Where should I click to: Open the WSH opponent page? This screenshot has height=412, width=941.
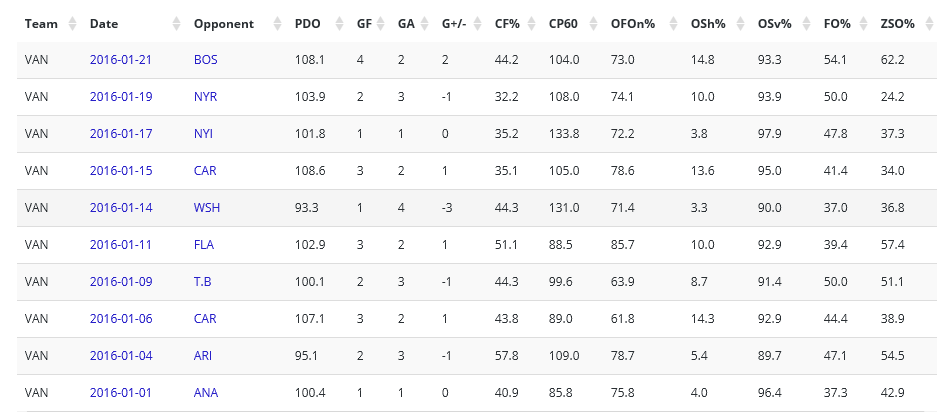[206, 208]
